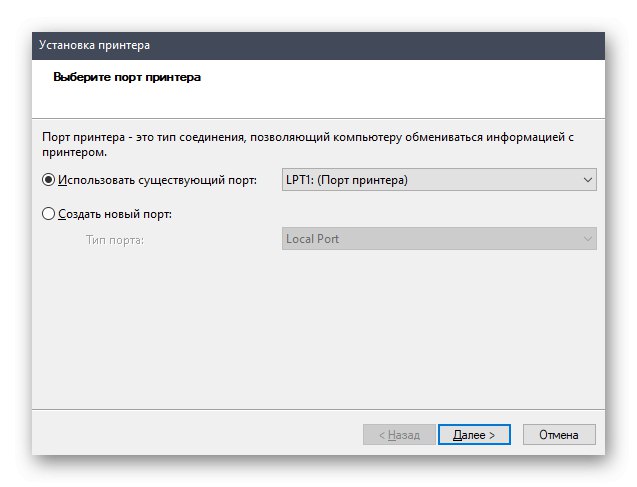Screen dimensions: 637x487
Task: Select the "Использовать существующий порт" radio button
Action: pos(49,181)
